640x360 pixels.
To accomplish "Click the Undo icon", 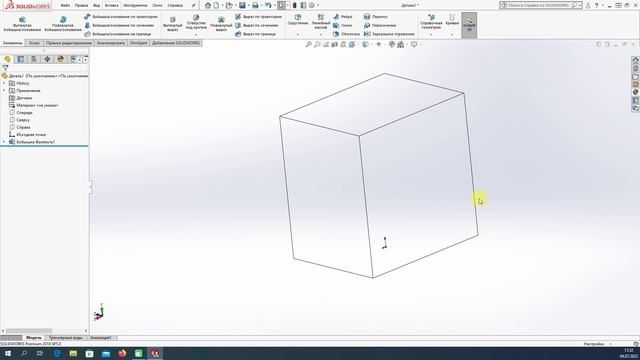I will tap(268, 5).
